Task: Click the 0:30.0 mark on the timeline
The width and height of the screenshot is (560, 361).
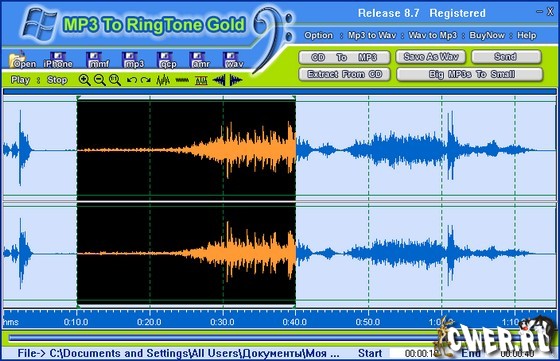Action: click(x=222, y=322)
